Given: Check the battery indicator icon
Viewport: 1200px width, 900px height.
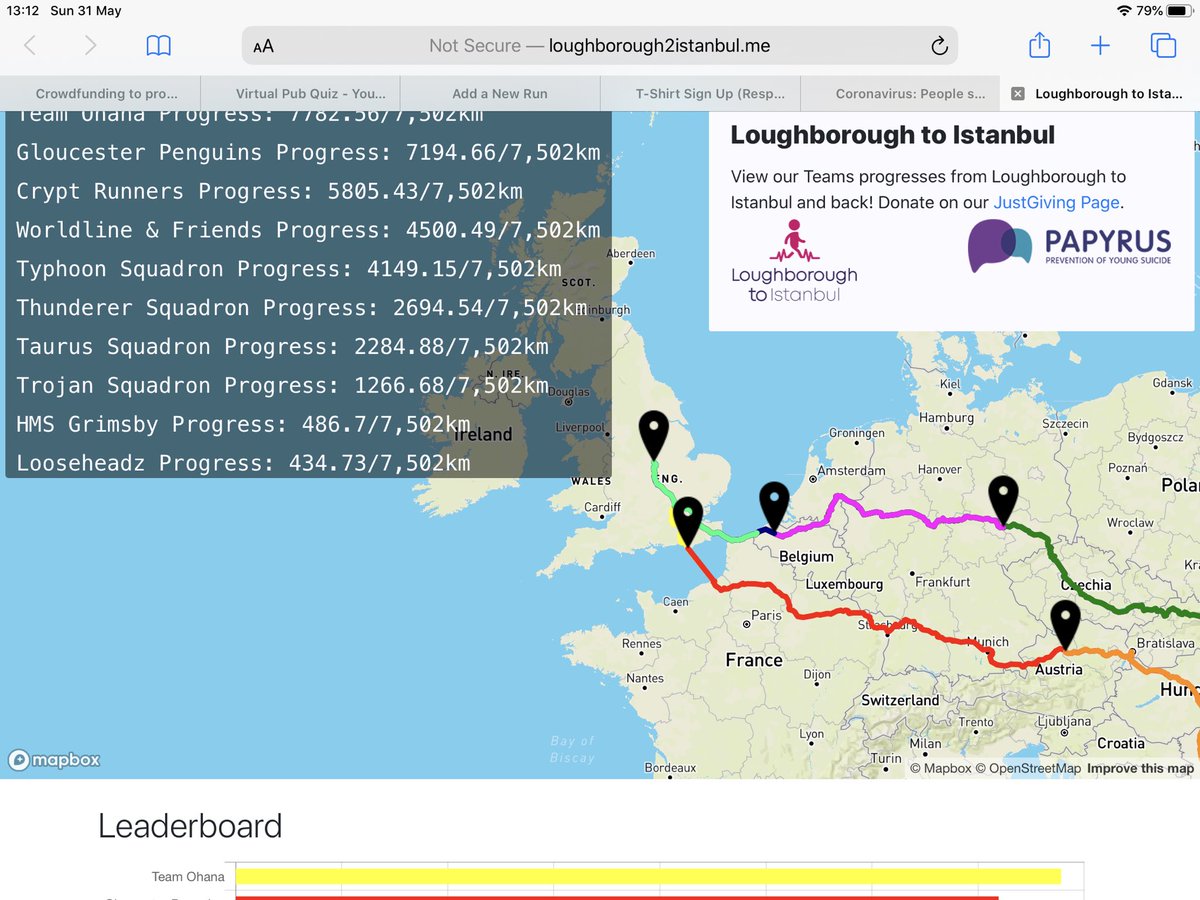Looking at the screenshot, I should click(x=1178, y=11).
